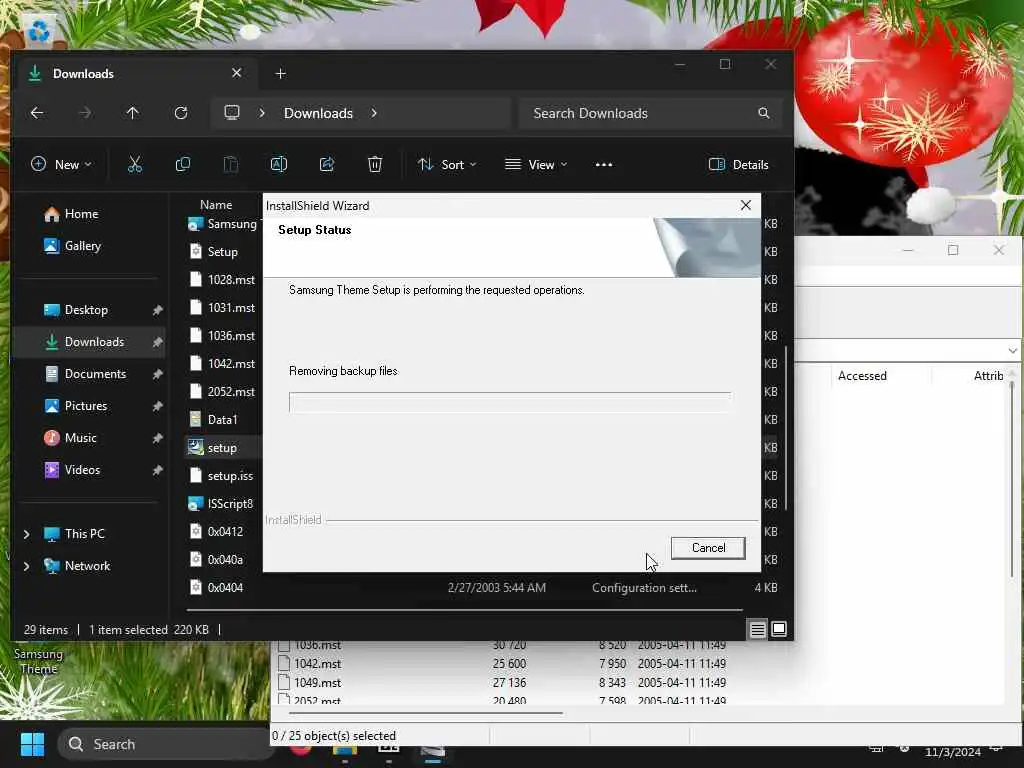Screen dimensions: 1024x768
Task: Click the Paste clipboard icon in toolbar
Action: click(231, 165)
